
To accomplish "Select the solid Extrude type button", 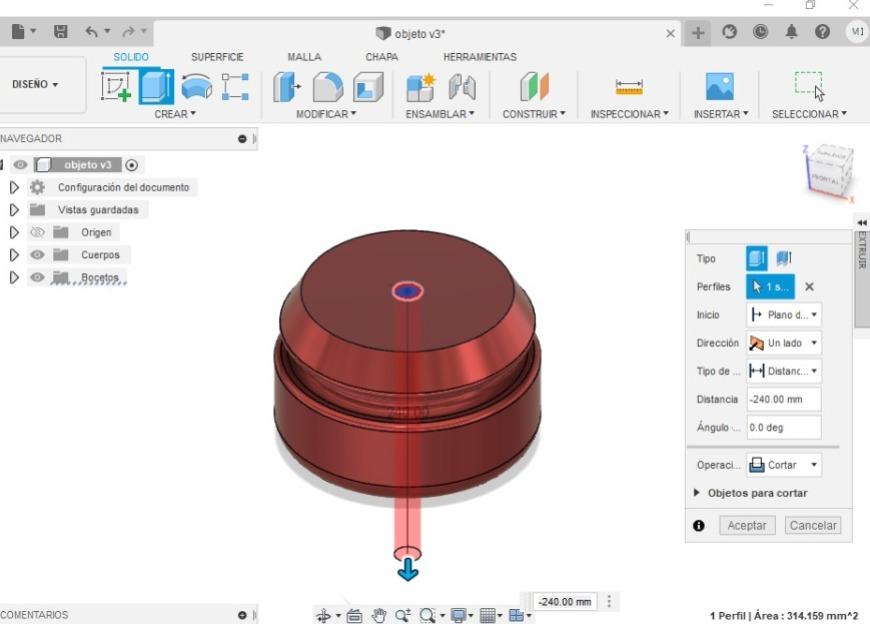I will click(757, 258).
